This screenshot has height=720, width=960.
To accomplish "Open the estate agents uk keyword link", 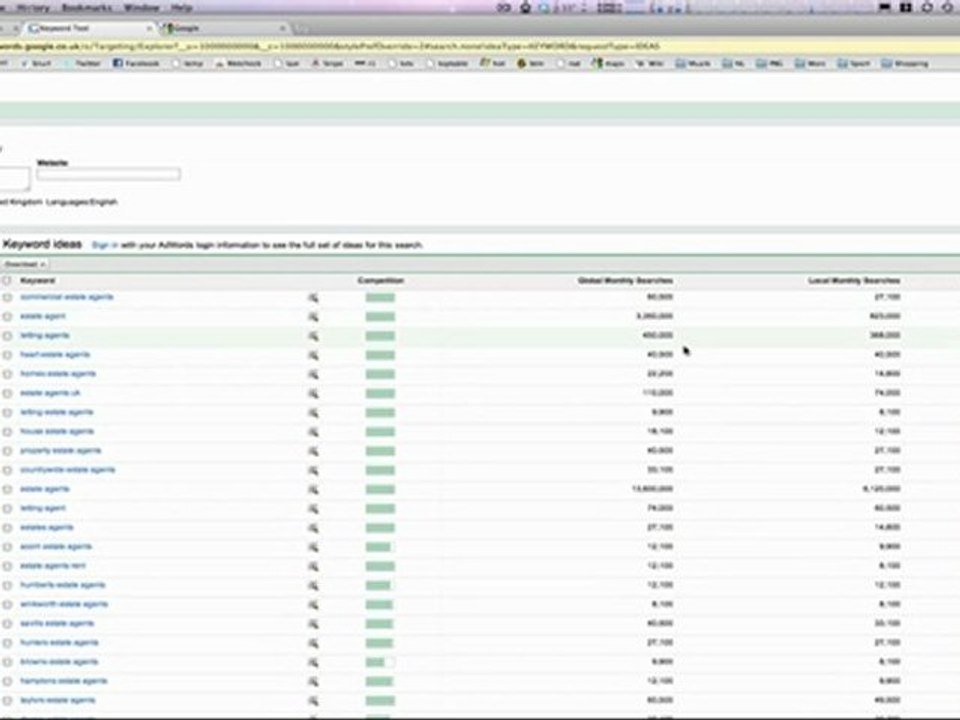I will [50, 393].
